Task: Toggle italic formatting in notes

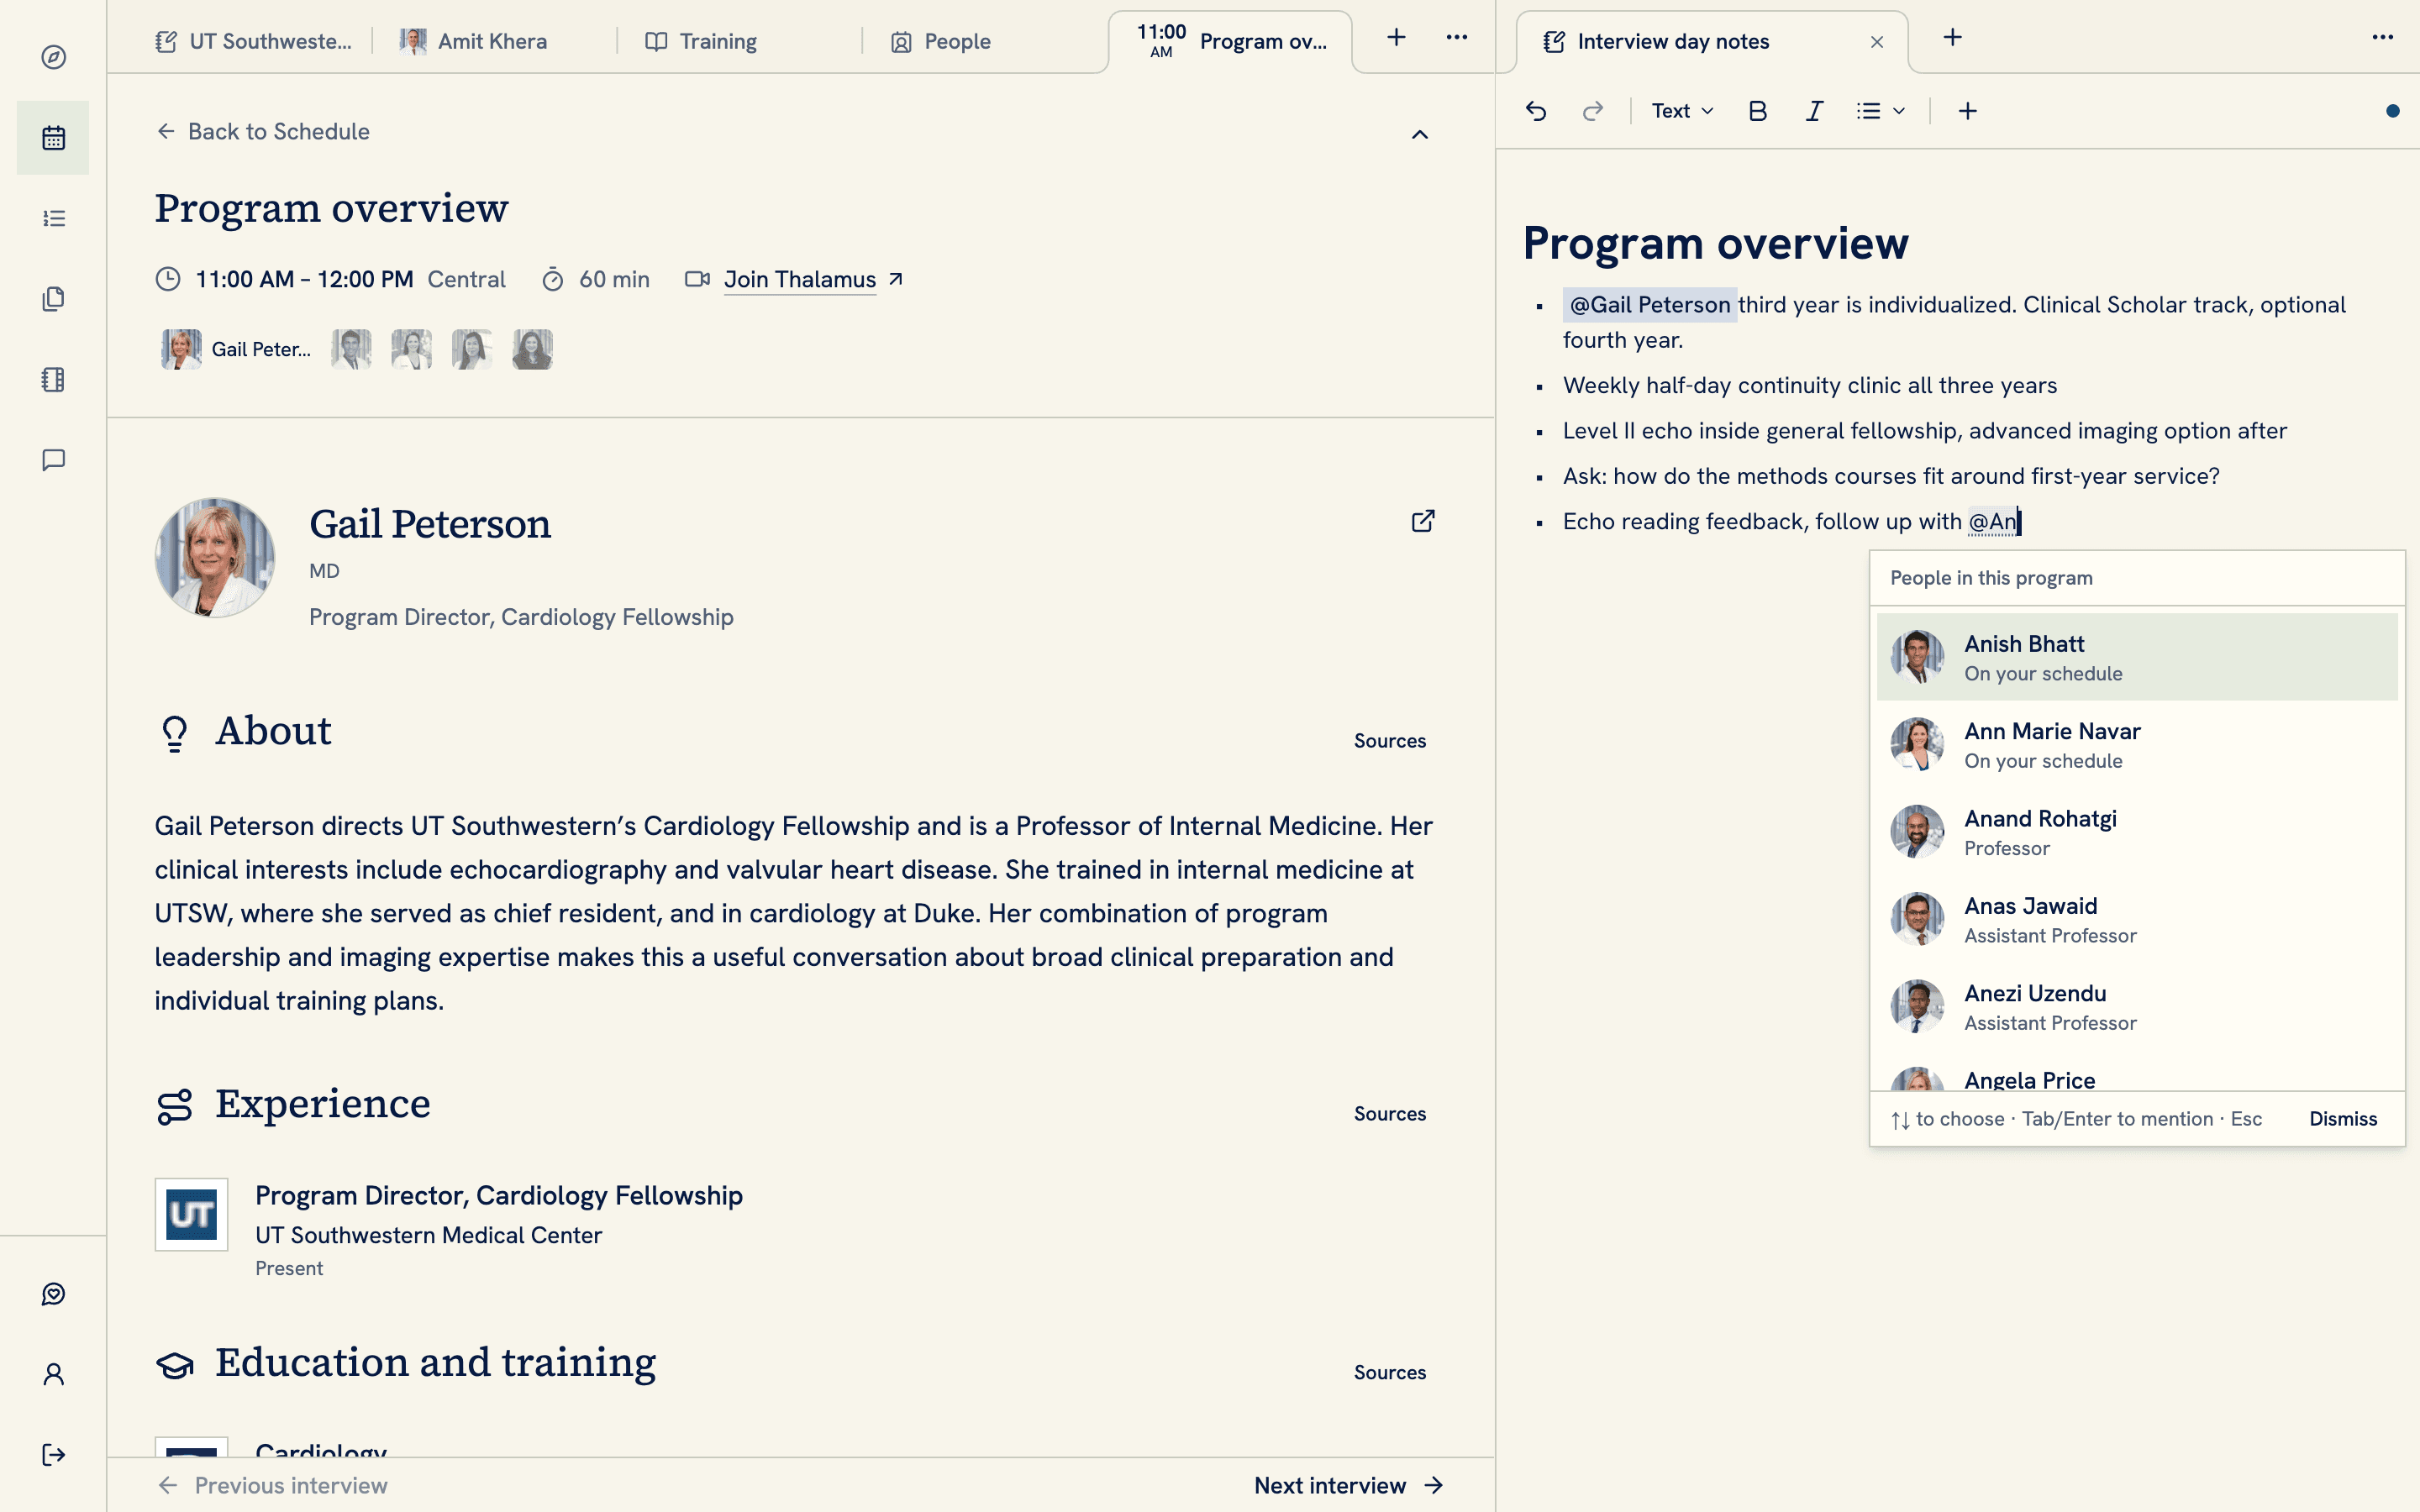Action: [1814, 111]
